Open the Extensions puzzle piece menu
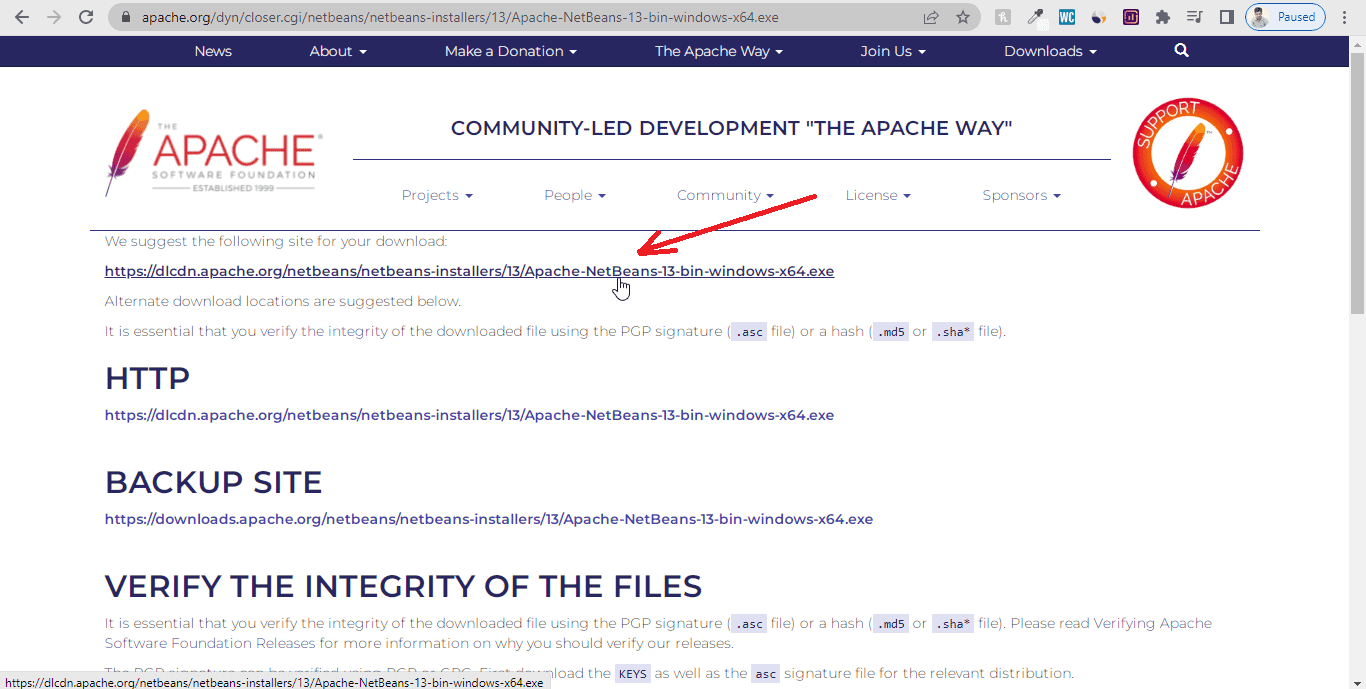This screenshot has width=1366, height=689. click(x=1162, y=17)
